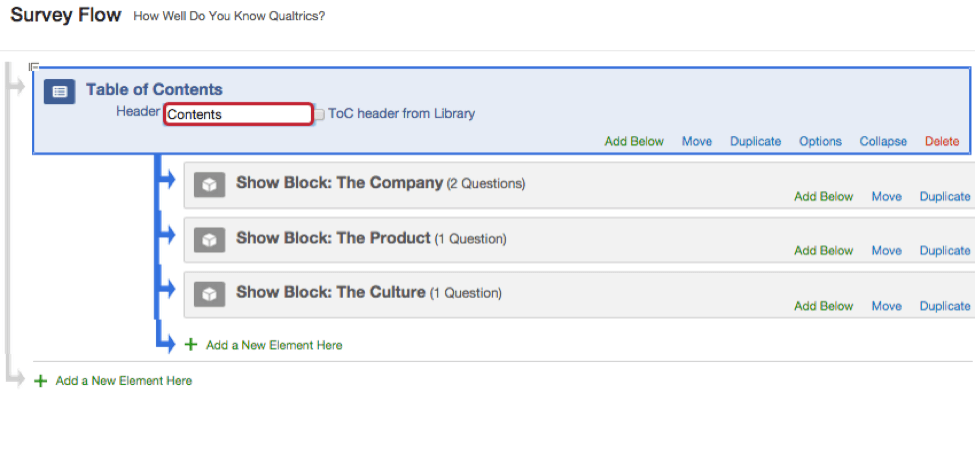975x475 pixels.
Task: Toggle the small collapse icon above Table of Contents
Action: [x=34, y=67]
